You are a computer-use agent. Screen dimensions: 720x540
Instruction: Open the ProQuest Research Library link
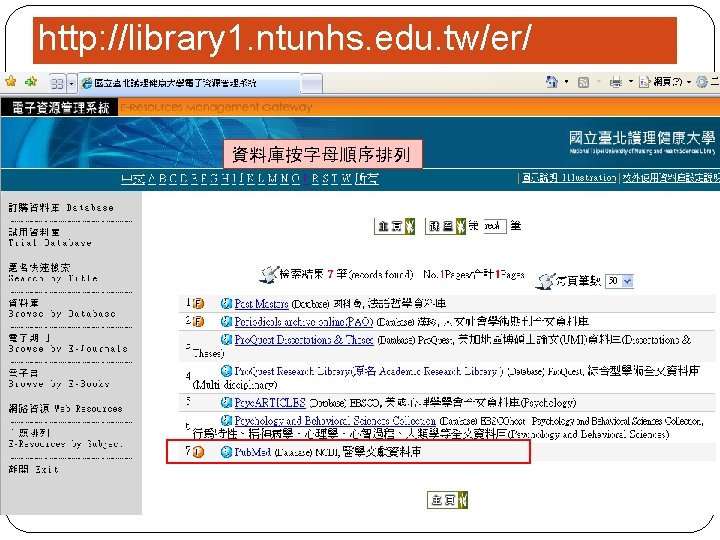369,371
